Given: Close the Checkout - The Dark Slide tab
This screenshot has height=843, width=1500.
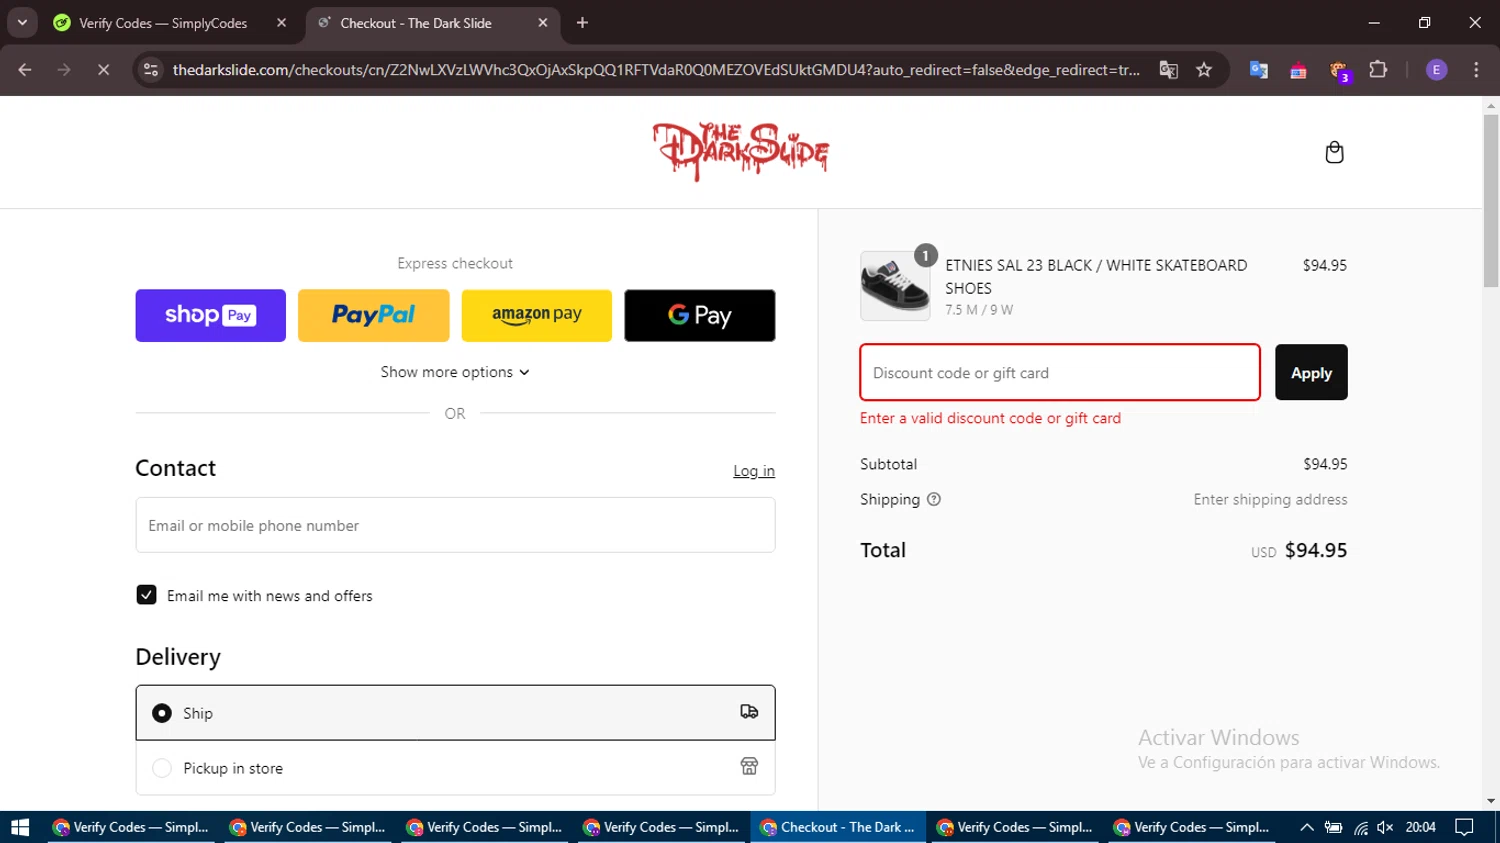Looking at the screenshot, I should coord(542,23).
